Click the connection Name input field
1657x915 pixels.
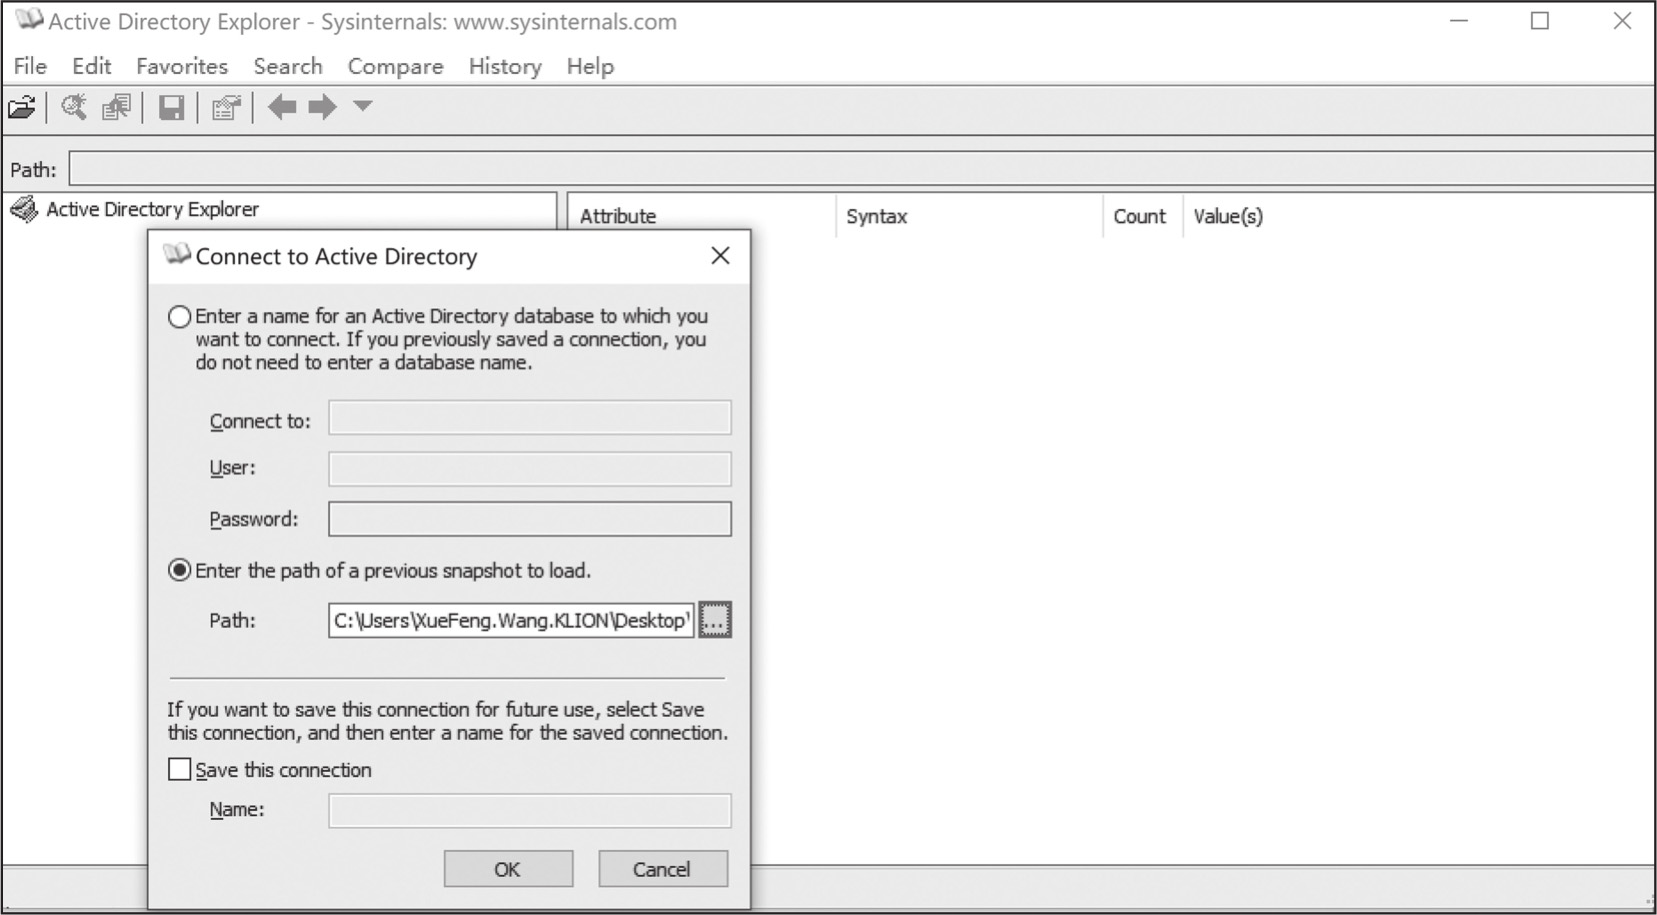tap(530, 810)
